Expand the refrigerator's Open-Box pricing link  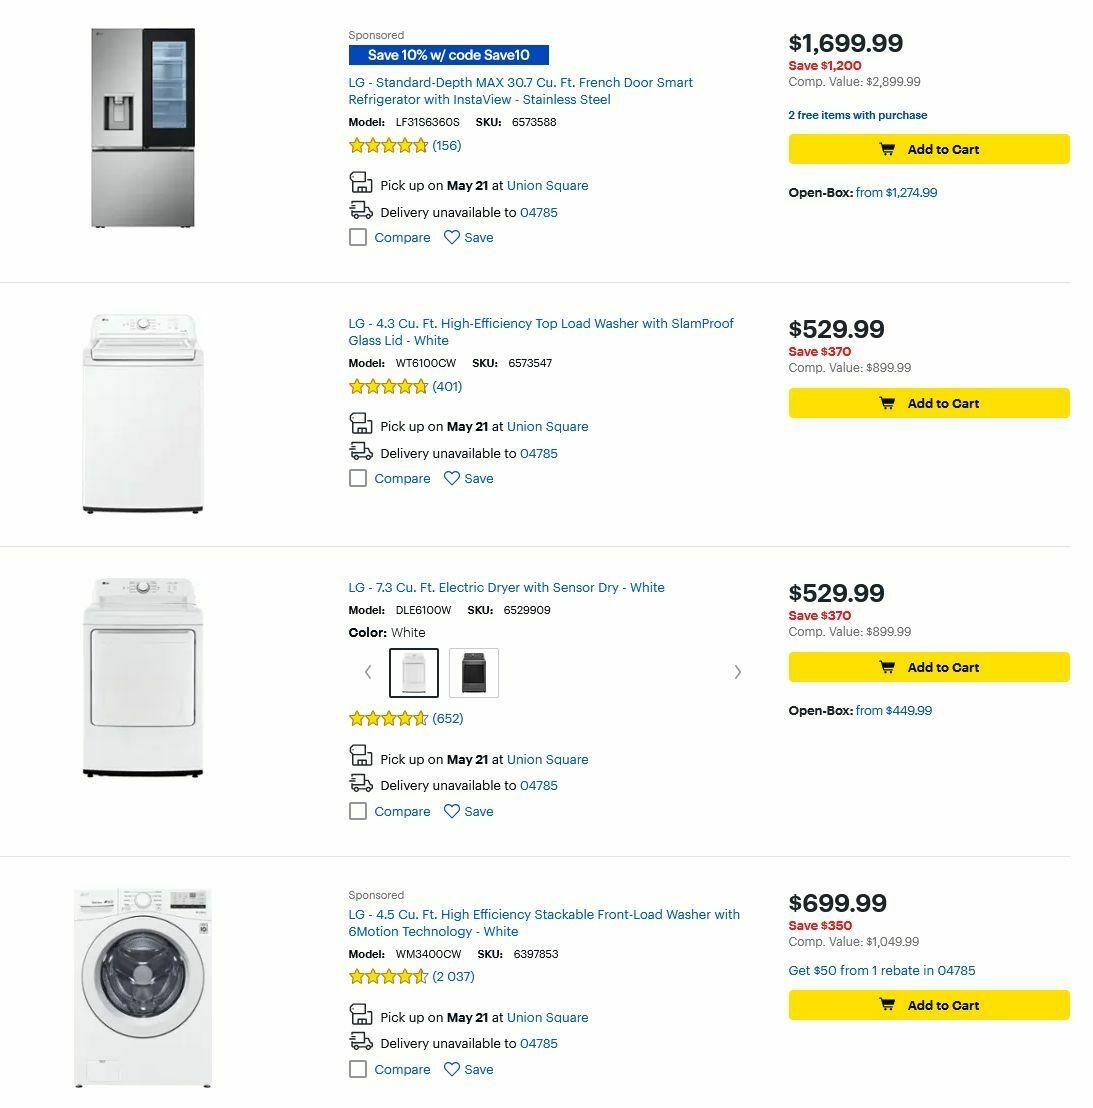(897, 192)
